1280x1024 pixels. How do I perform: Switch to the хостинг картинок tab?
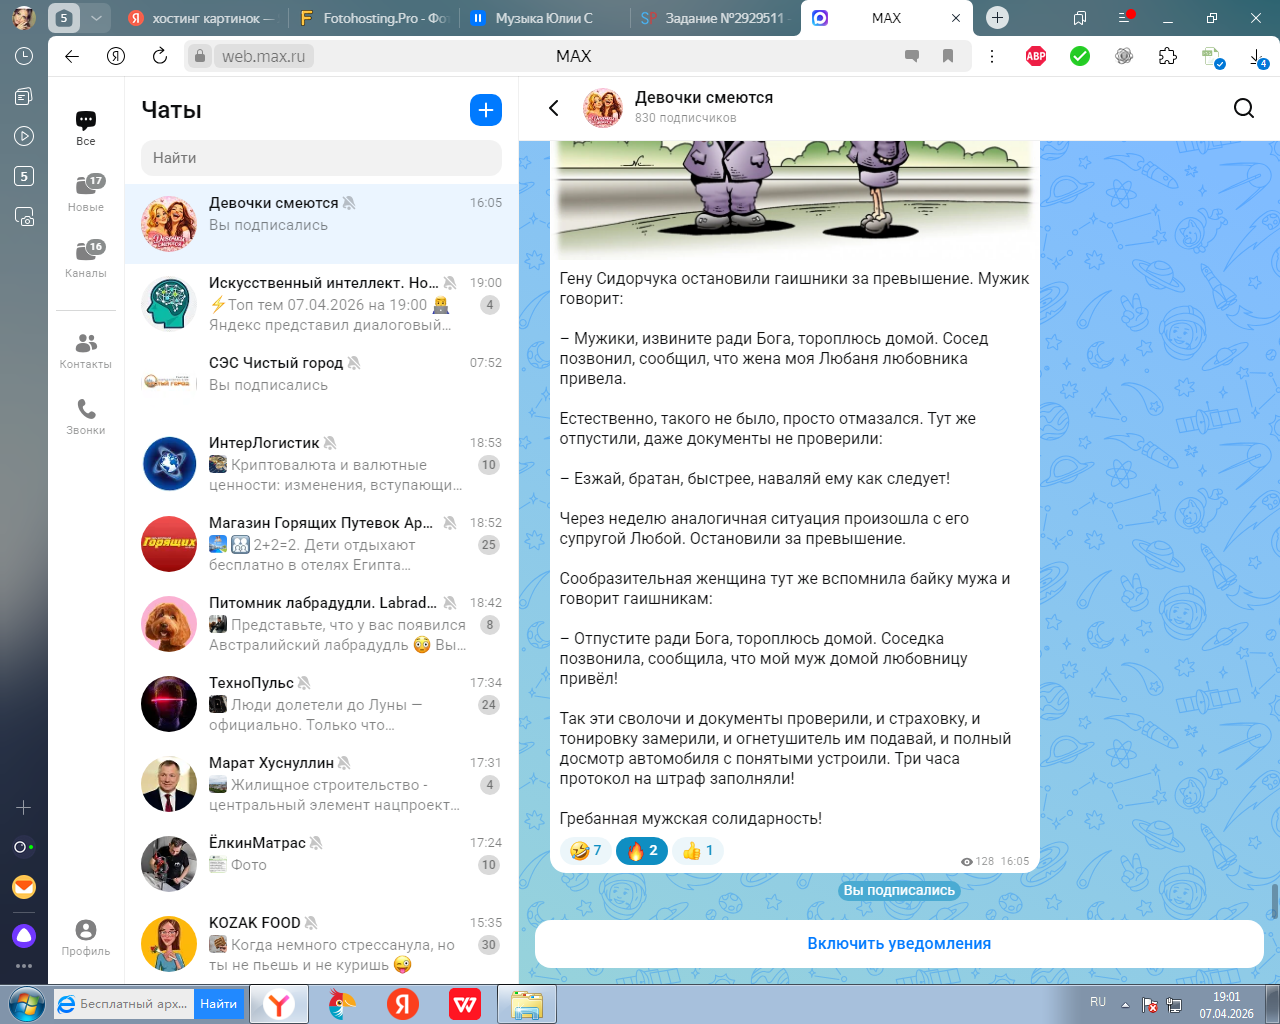pos(202,18)
